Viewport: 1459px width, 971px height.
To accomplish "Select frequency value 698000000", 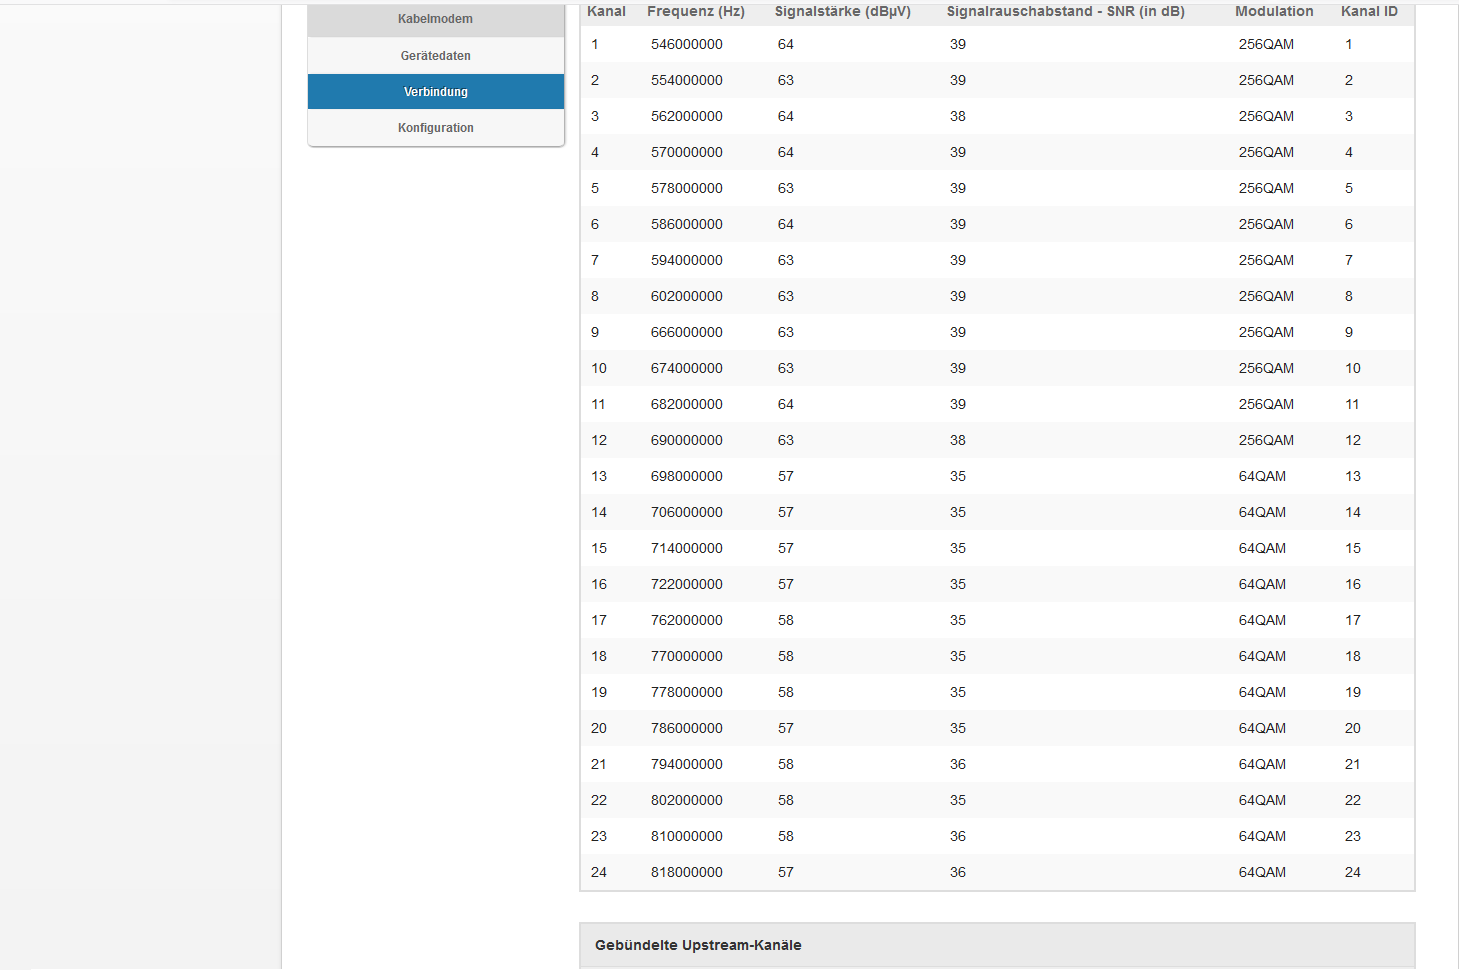I will click(687, 476).
